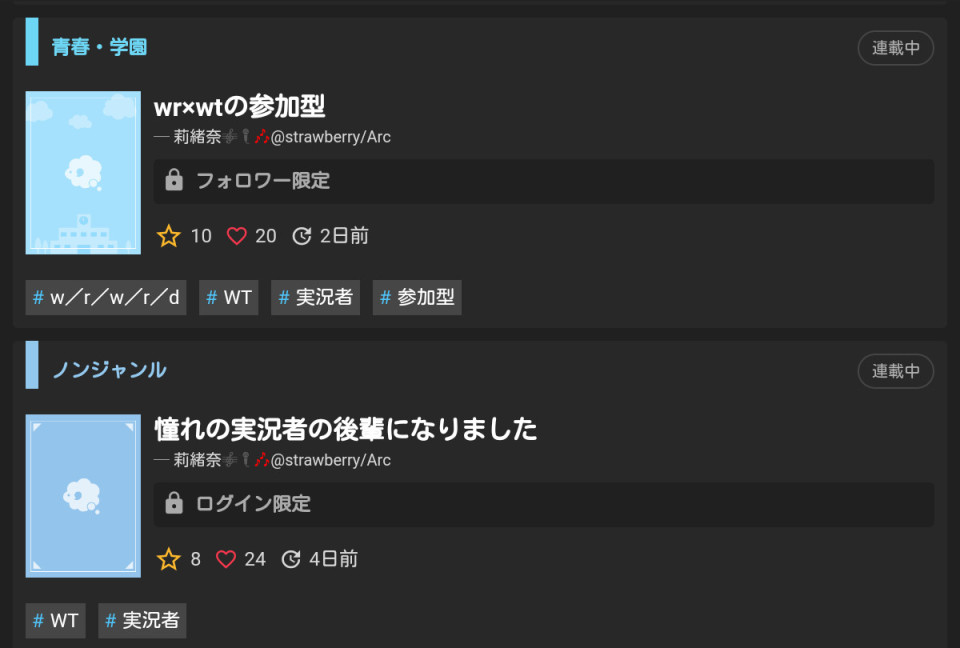Click the update clock icon beside 4日前
This screenshot has width=960, height=648.
pyautogui.click(x=290, y=559)
